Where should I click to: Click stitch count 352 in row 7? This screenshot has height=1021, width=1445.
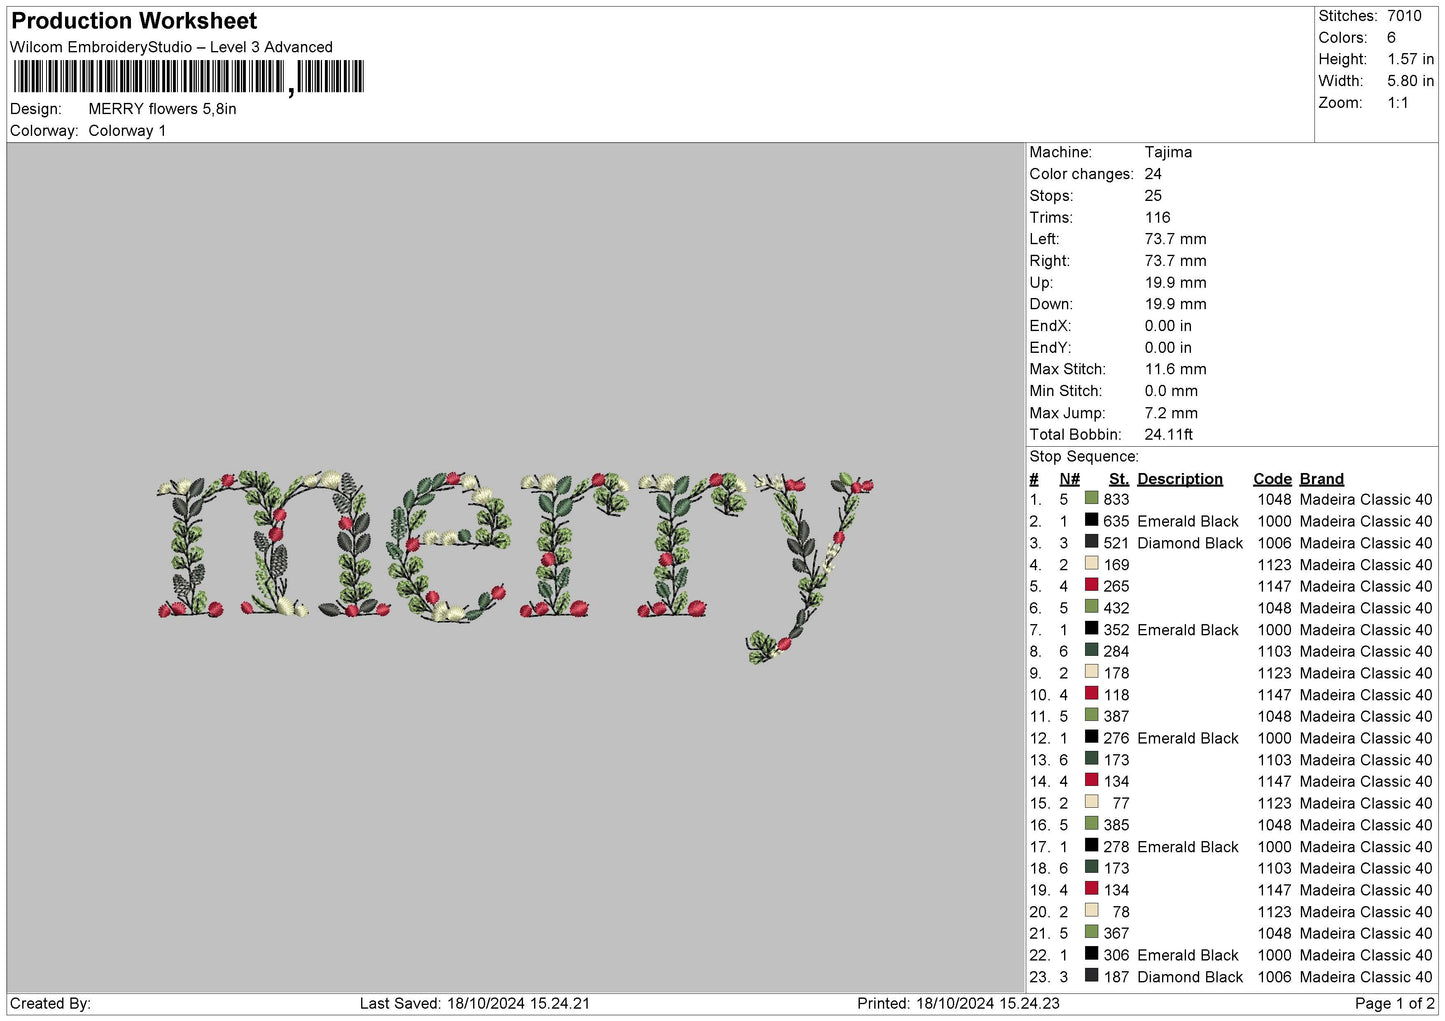click(1117, 630)
